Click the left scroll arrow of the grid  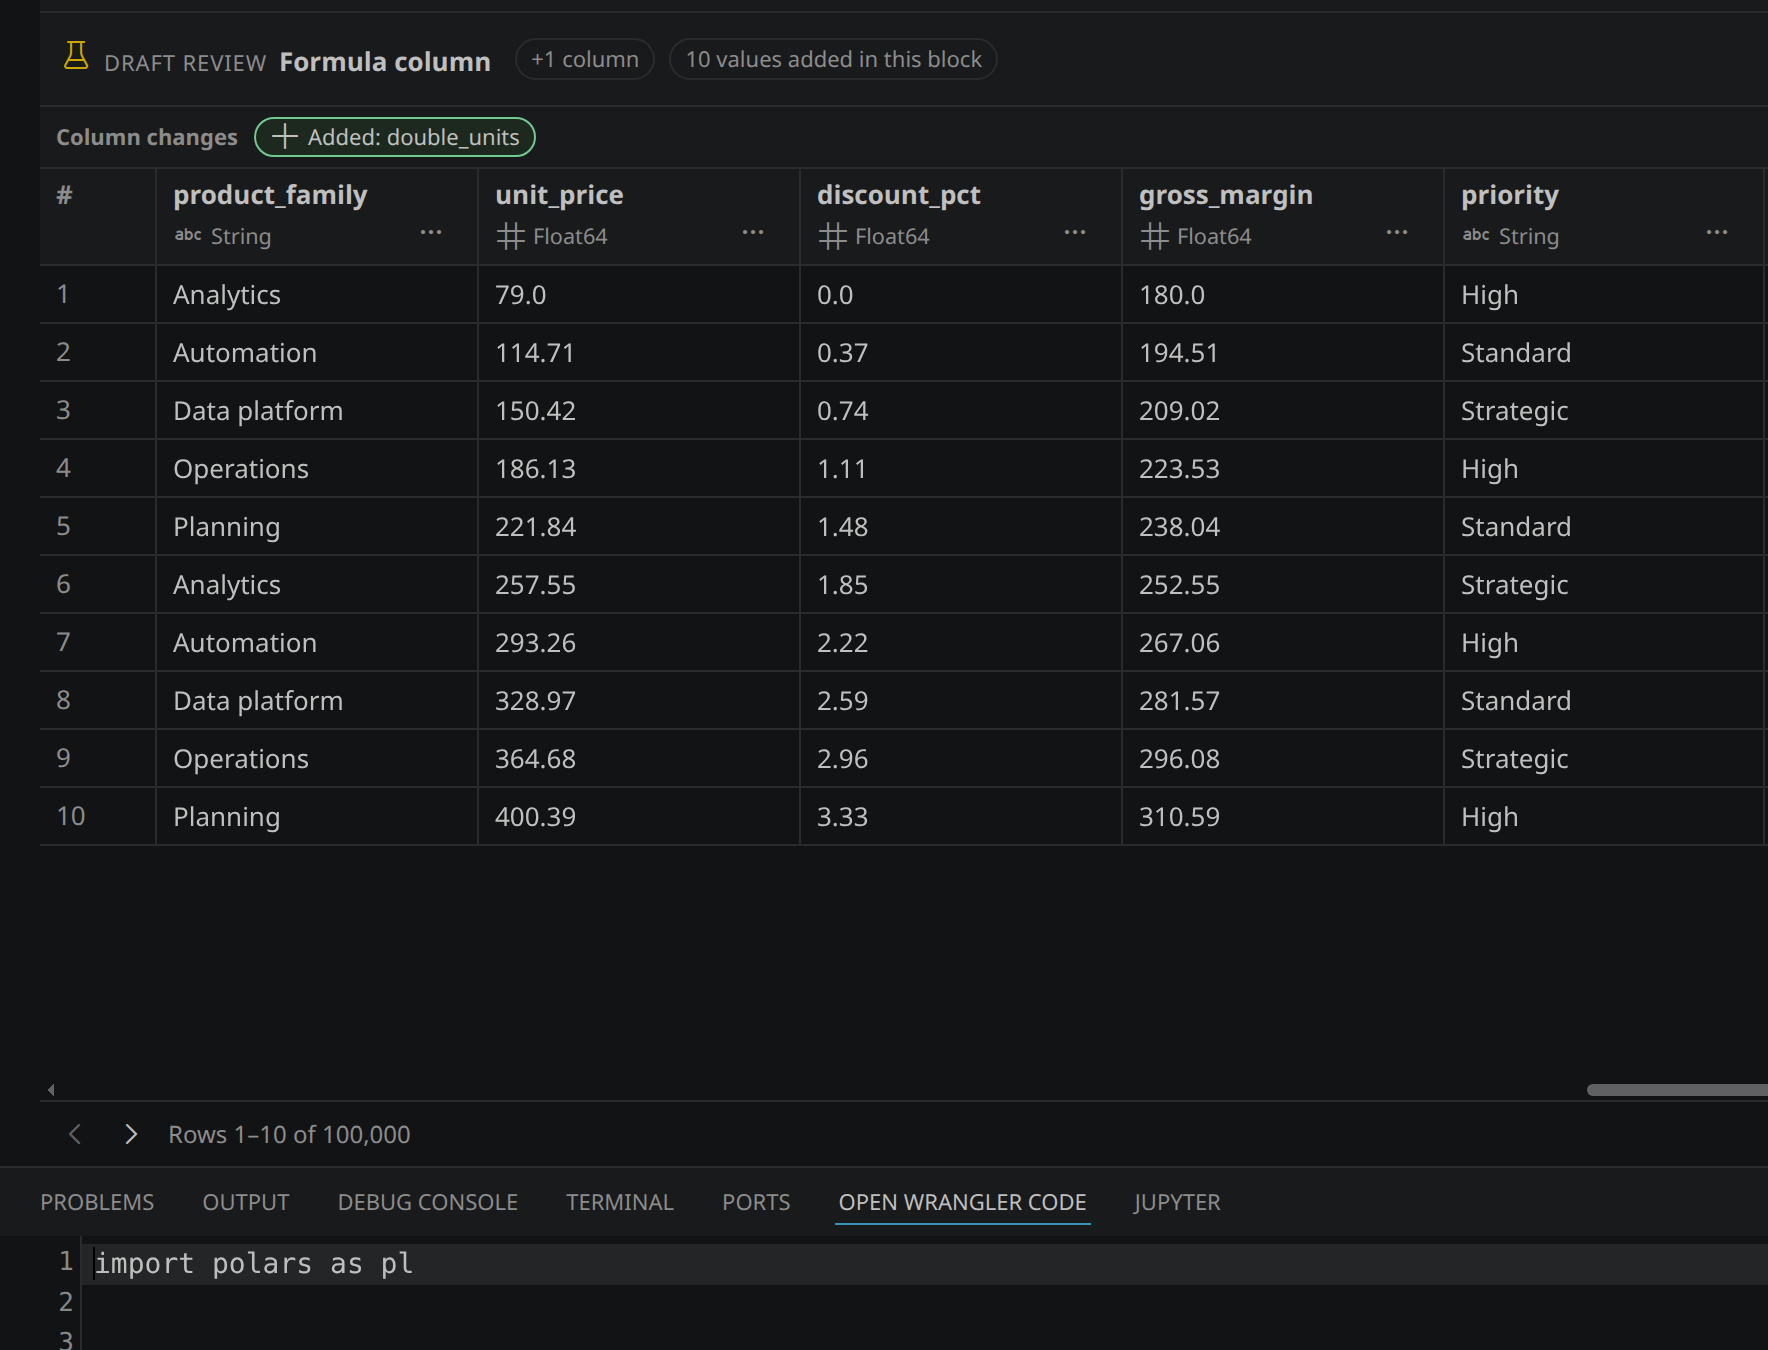[x=51, y=1090]
